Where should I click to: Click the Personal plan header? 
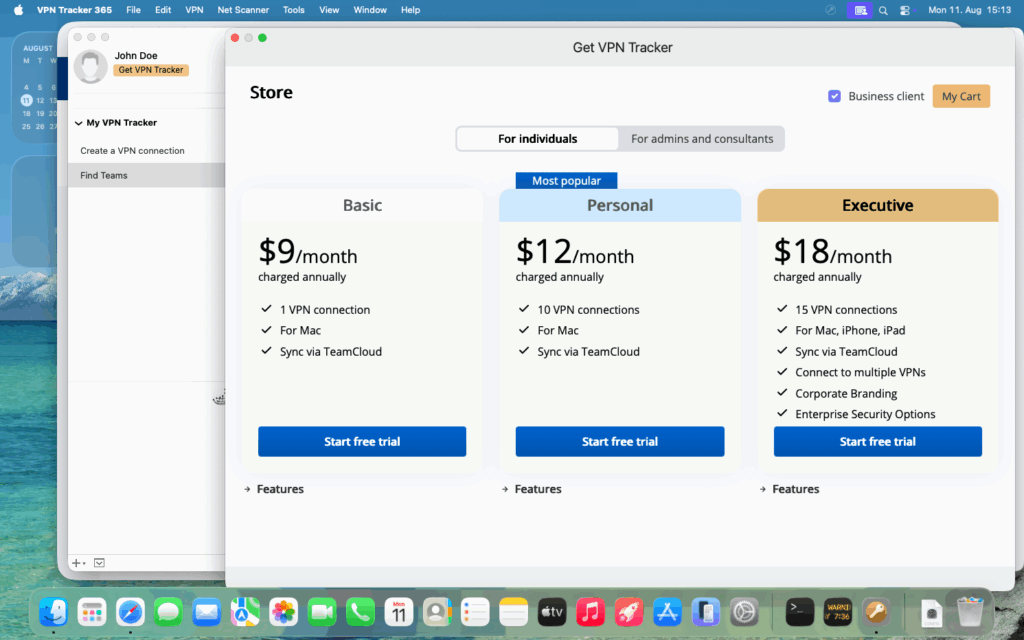[620, 205]
